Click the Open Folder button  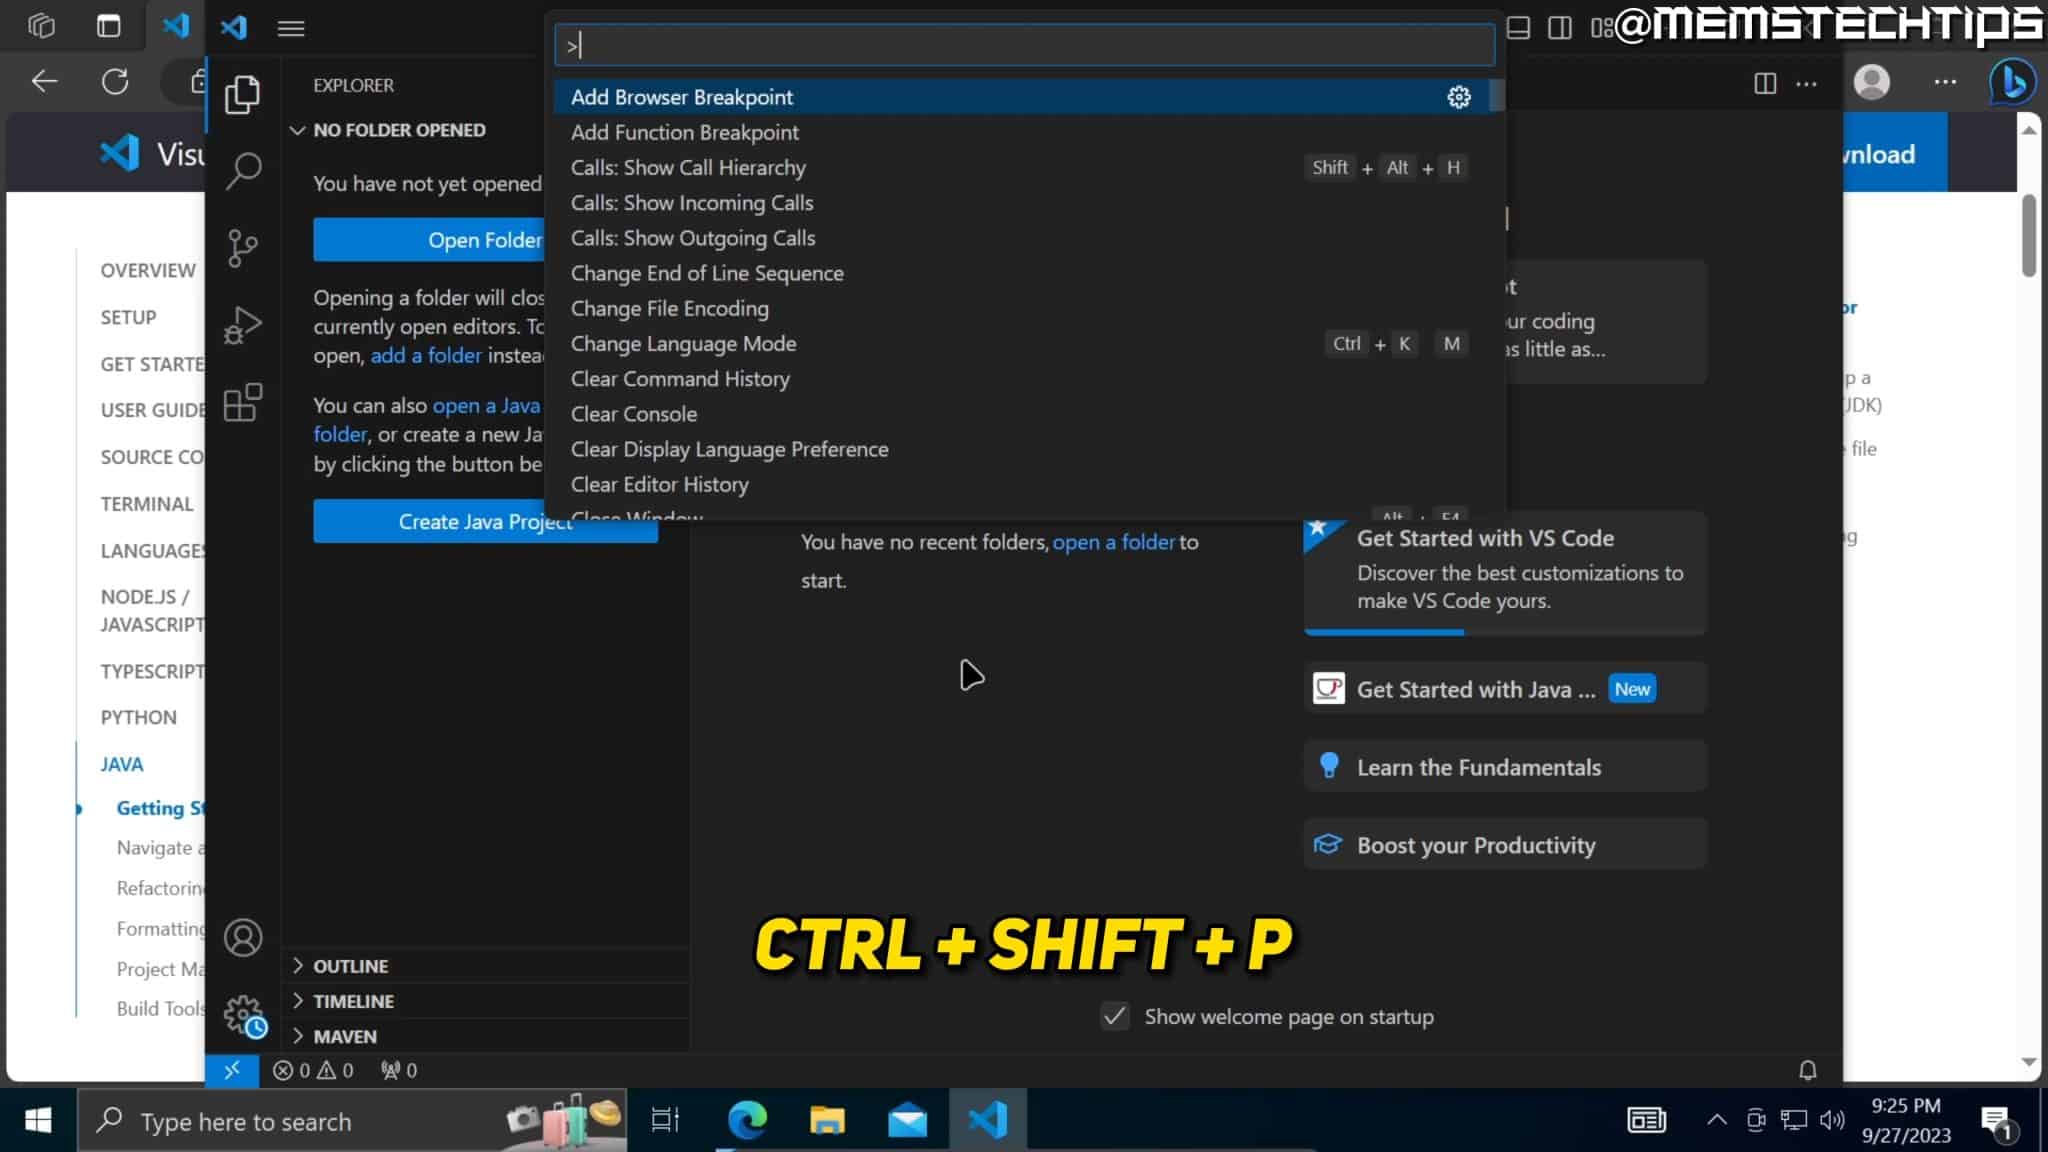pos(430,240)
